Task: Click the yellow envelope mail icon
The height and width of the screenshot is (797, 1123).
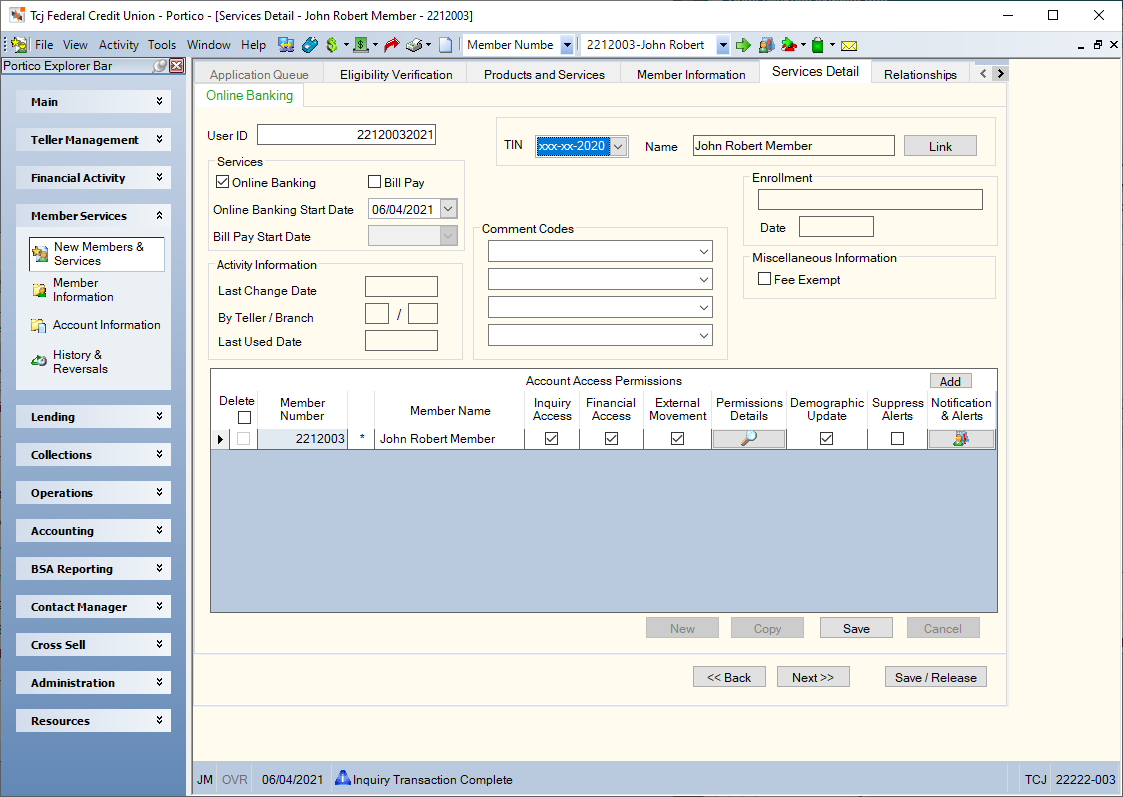Action: coord(849,46)
